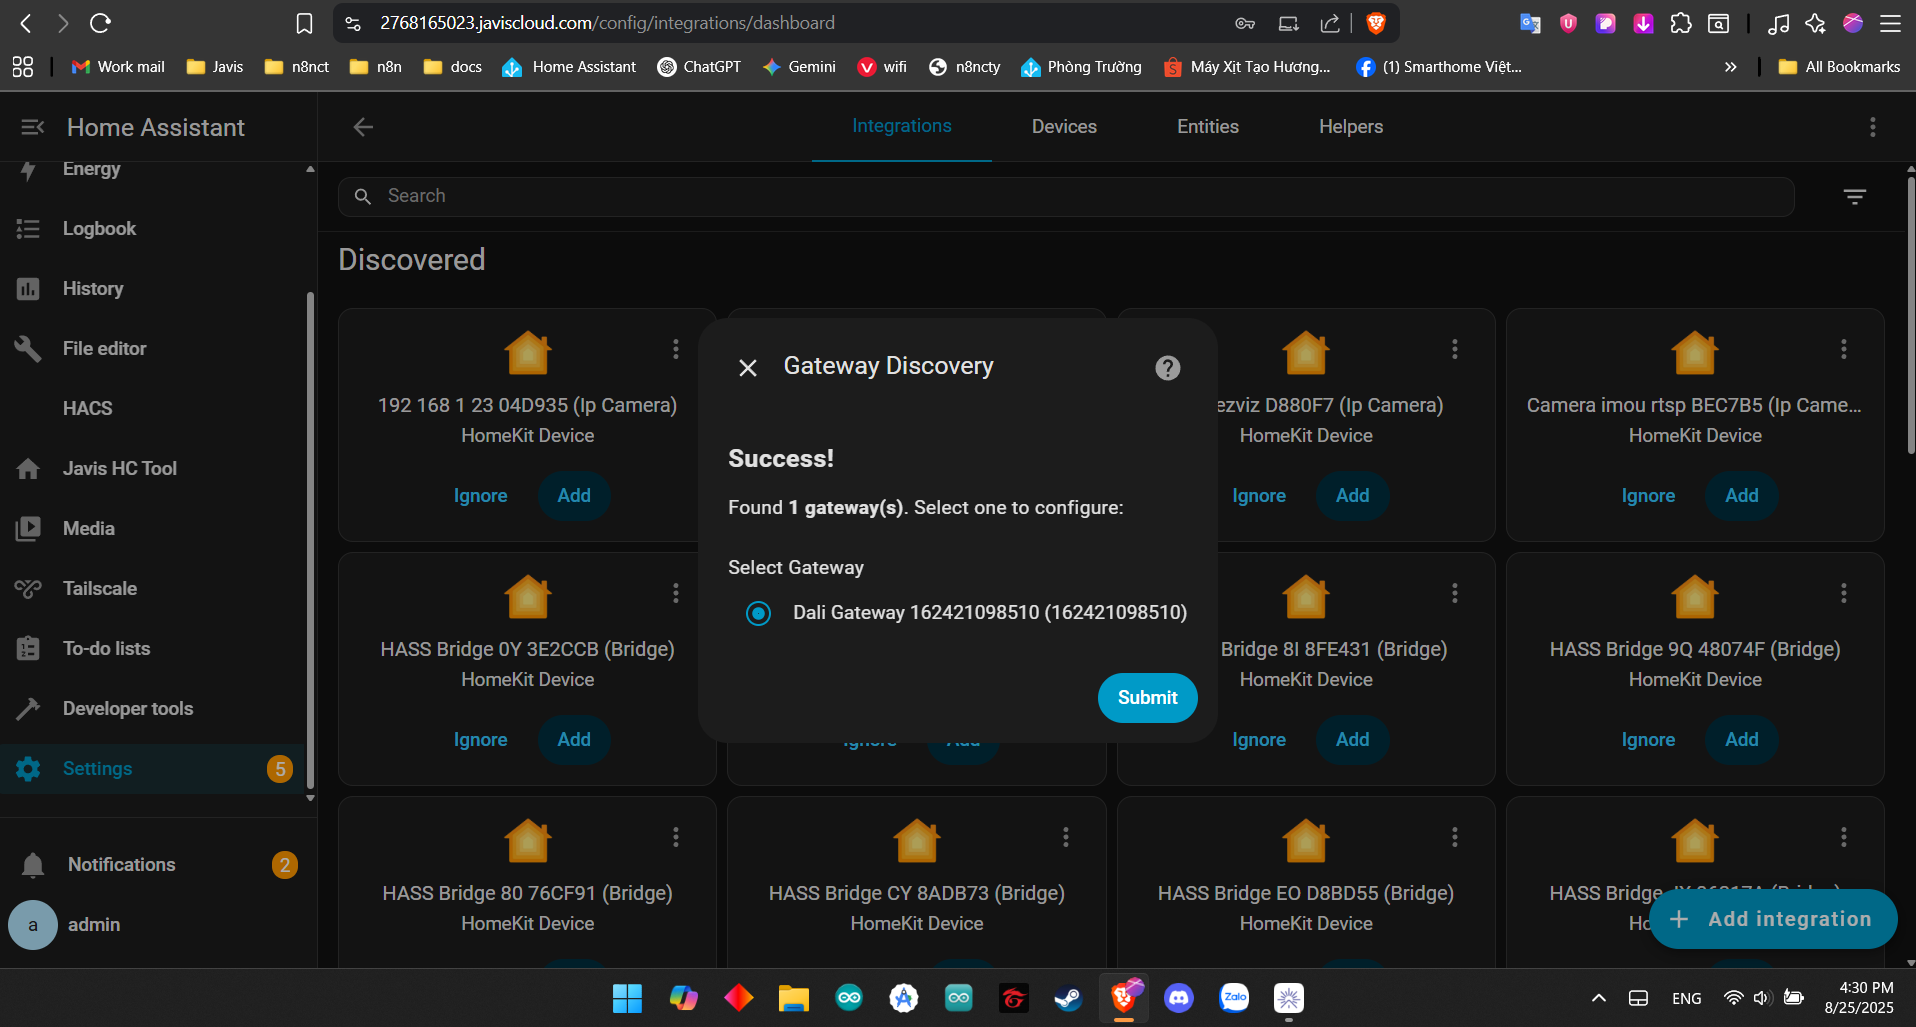This screenshot has height=1027, width=1916.
Task: Open the top-right overflow menu in header
Action: [1872, 127]
